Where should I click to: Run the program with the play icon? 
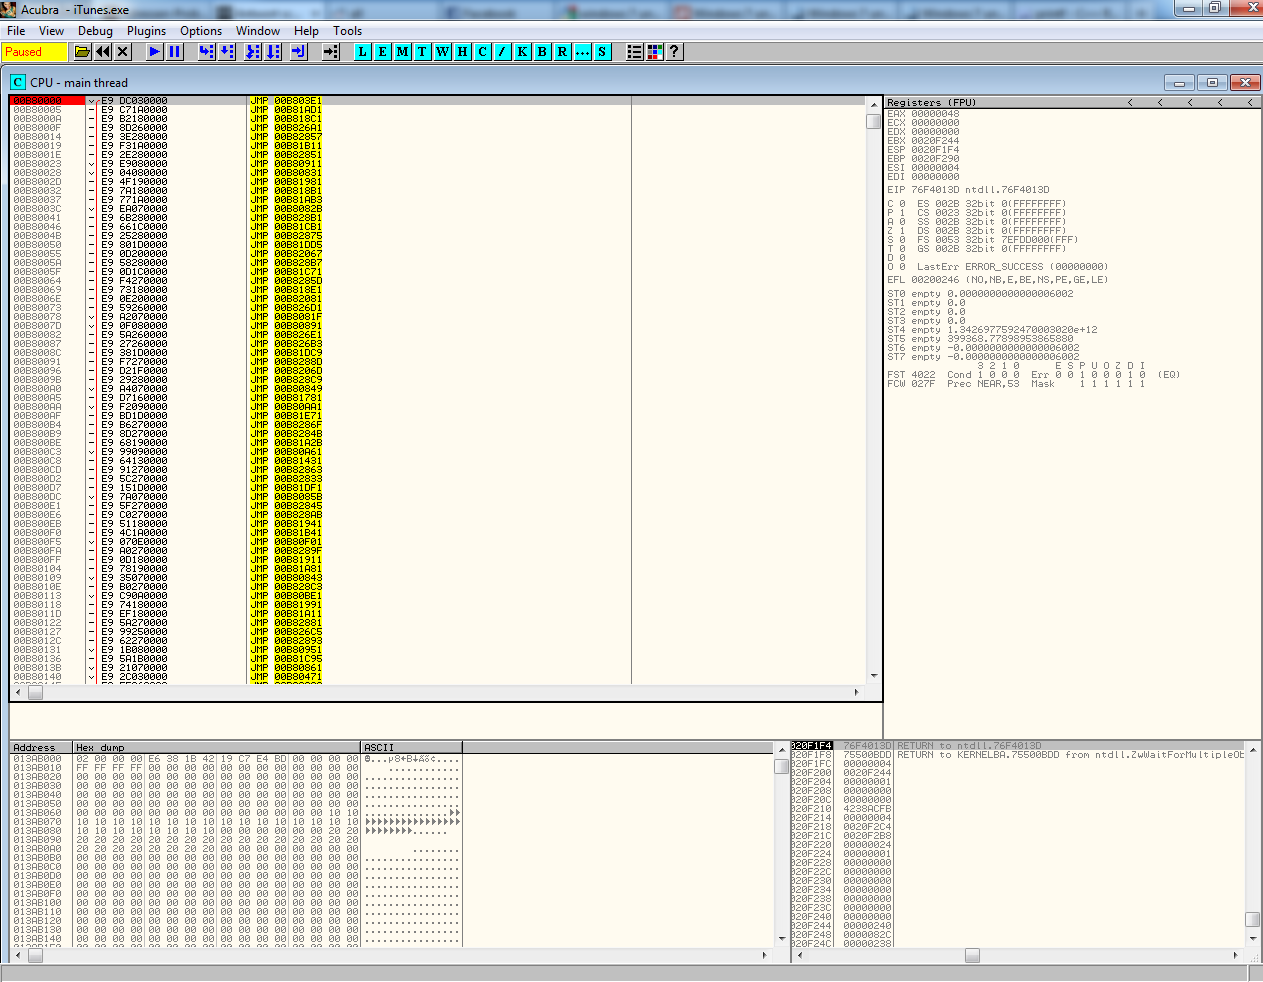(154, 52)
